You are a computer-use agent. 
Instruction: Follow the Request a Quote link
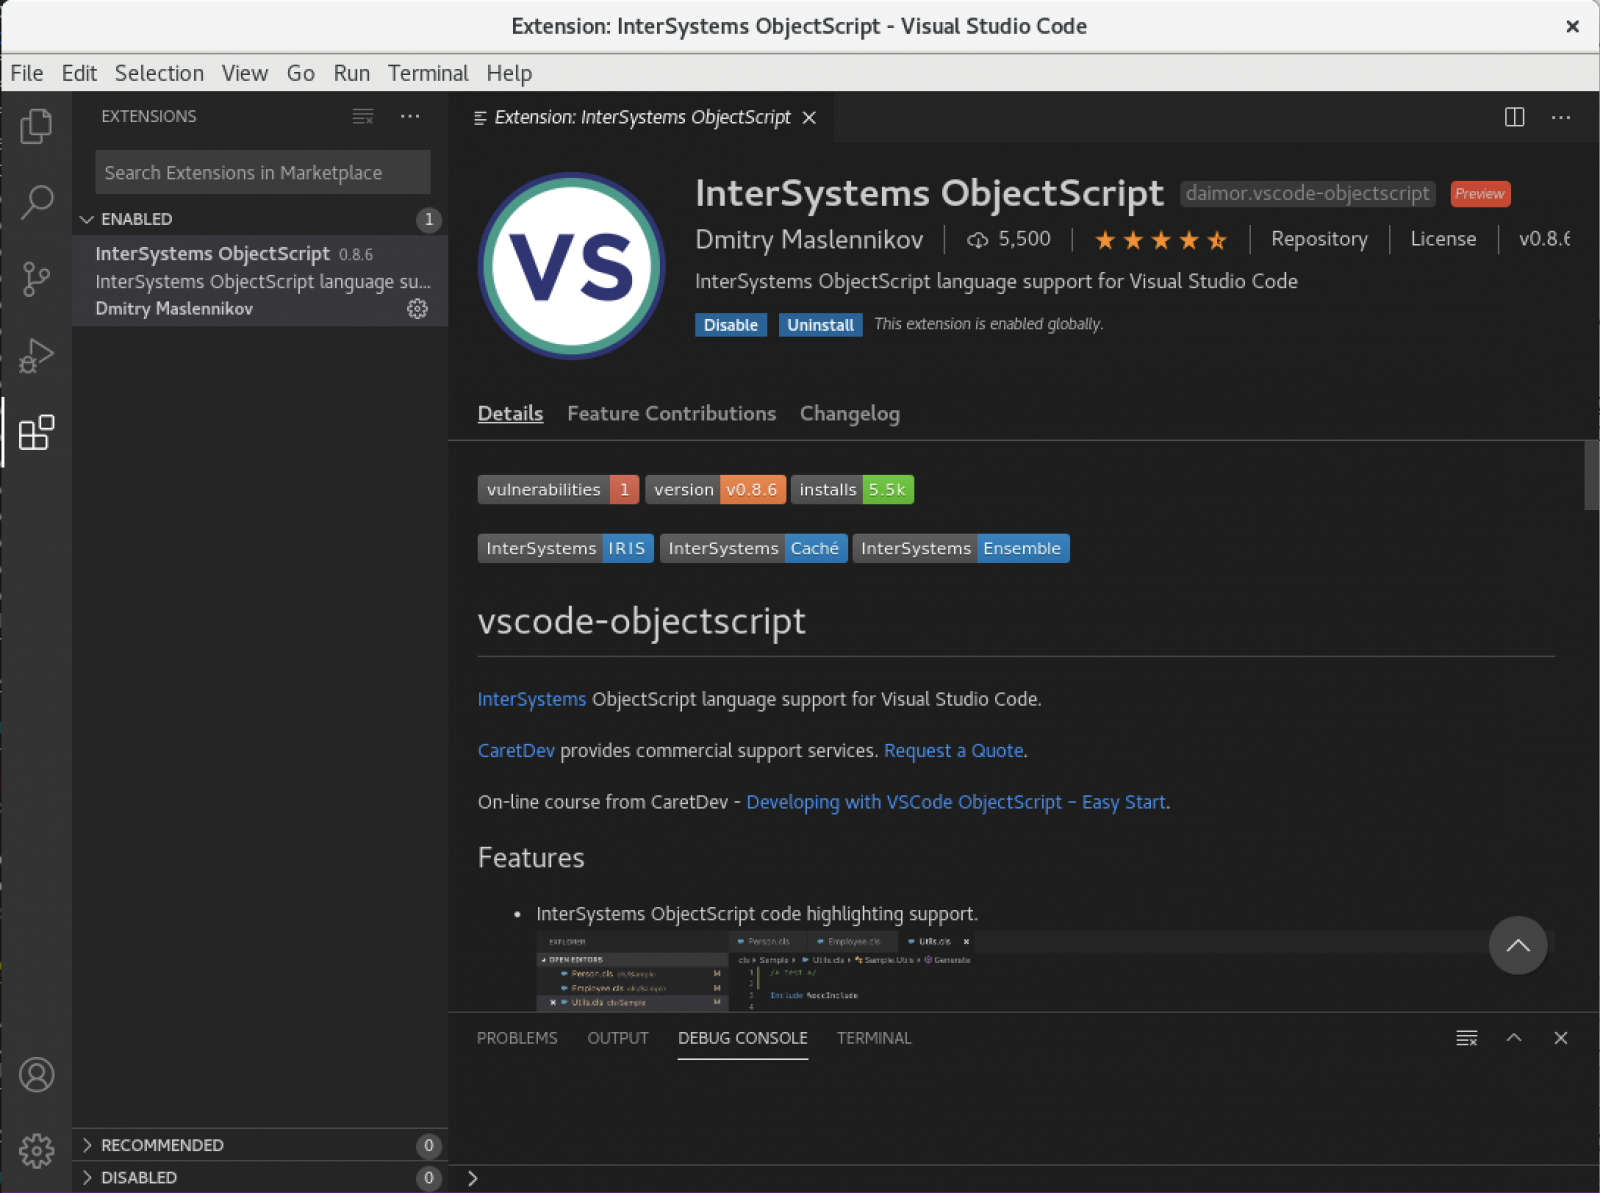953,751
